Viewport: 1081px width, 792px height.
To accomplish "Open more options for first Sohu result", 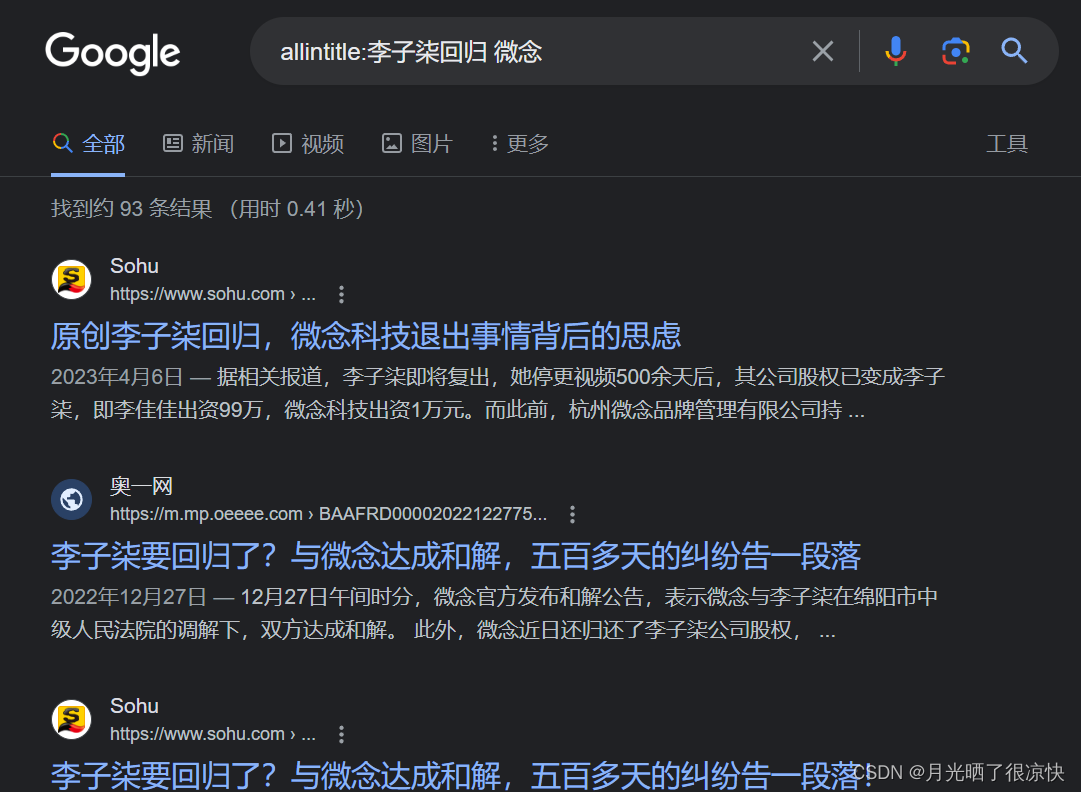I will point(341,294).
